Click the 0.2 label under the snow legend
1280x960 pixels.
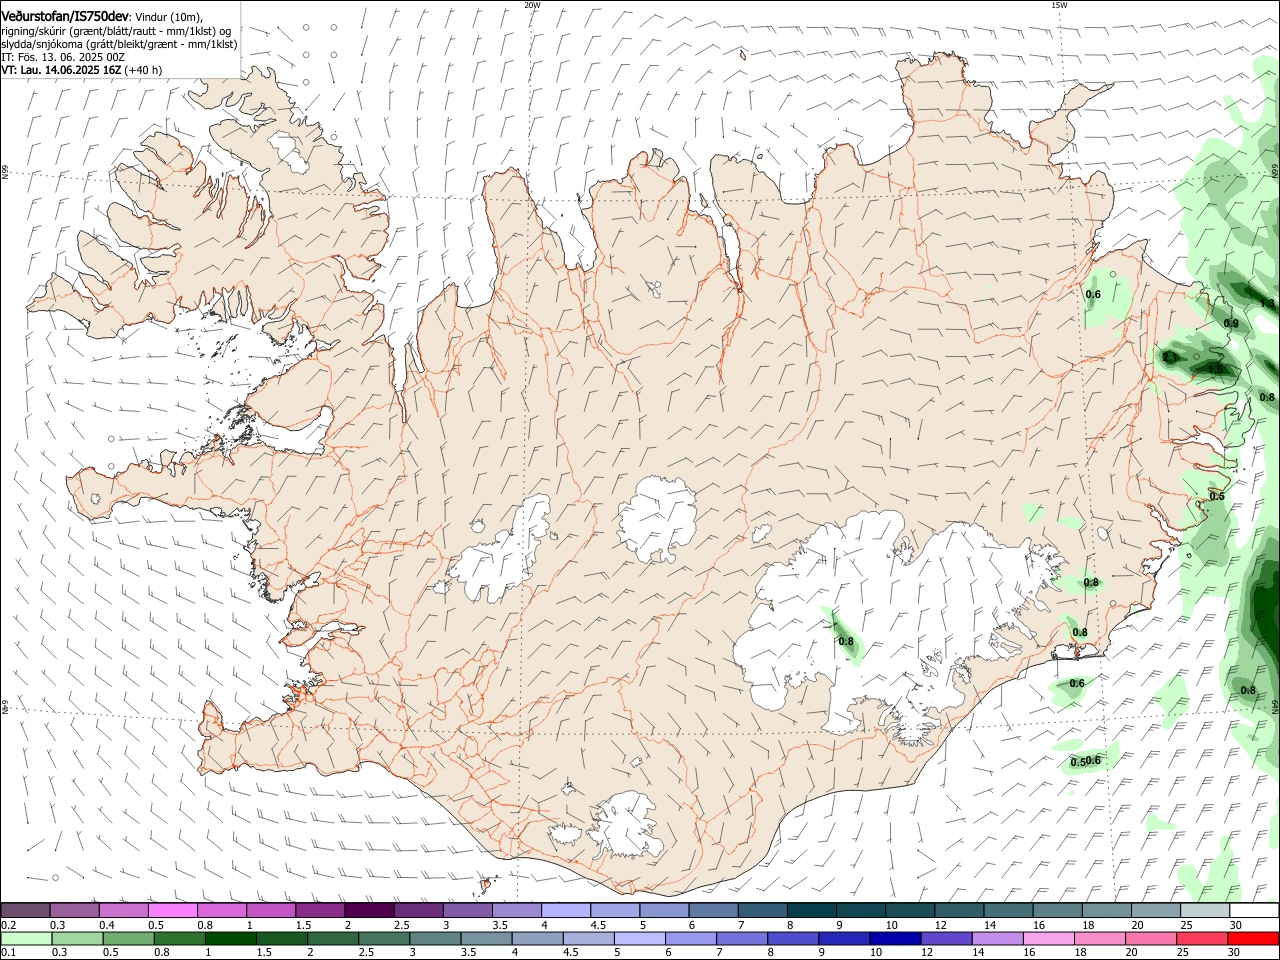tap(9, 924)
